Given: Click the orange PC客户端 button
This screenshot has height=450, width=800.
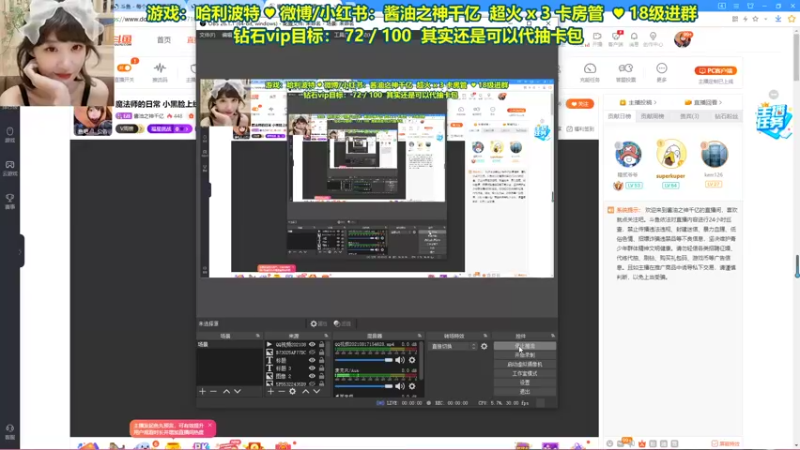Looking at the screenshot, I should click(x=715, y=70).
